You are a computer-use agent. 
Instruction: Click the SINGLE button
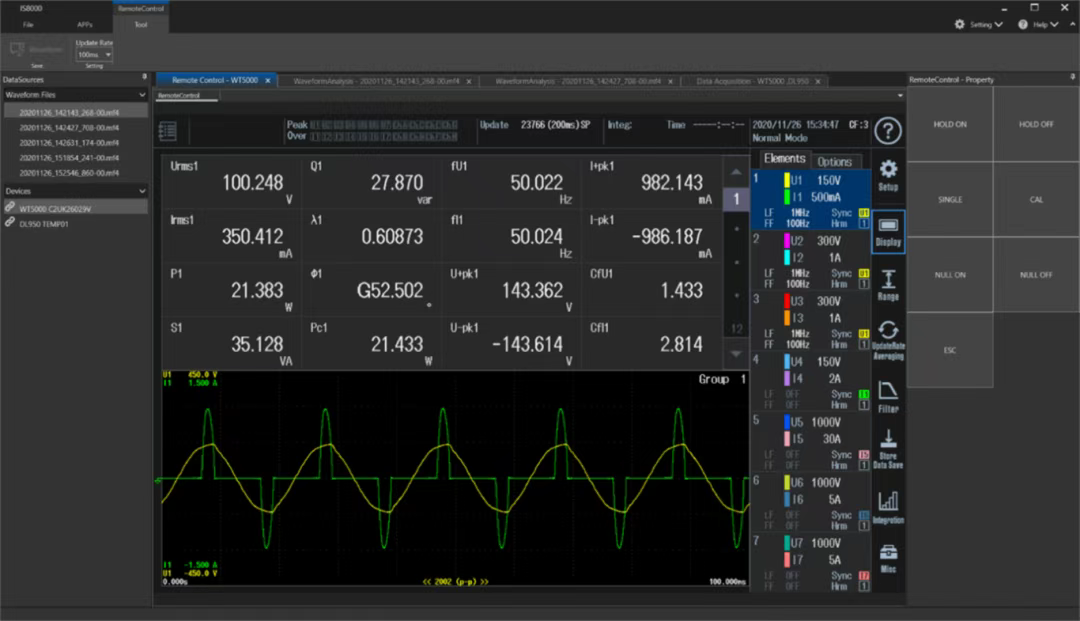pos(950,200)
